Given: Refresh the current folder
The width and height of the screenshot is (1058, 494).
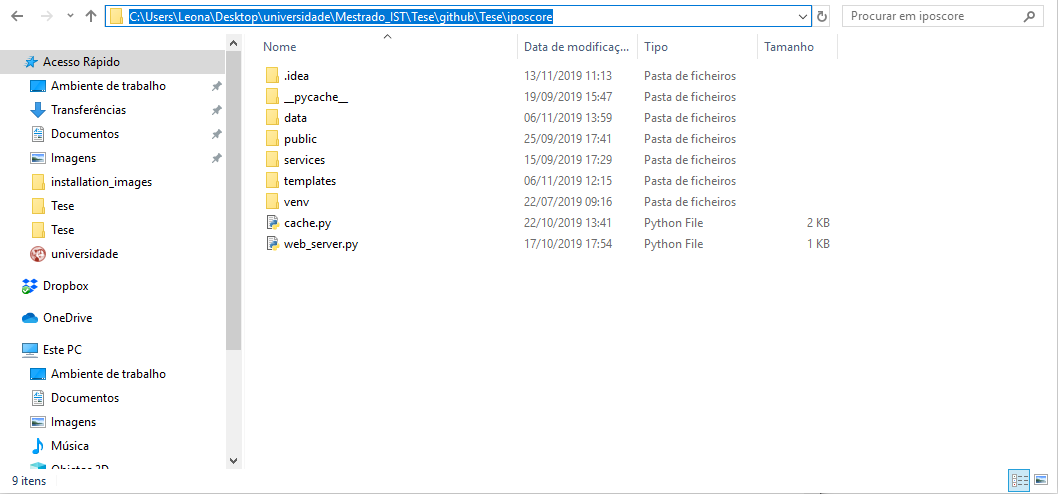Looking at the screenshot, I should (821, 16).
